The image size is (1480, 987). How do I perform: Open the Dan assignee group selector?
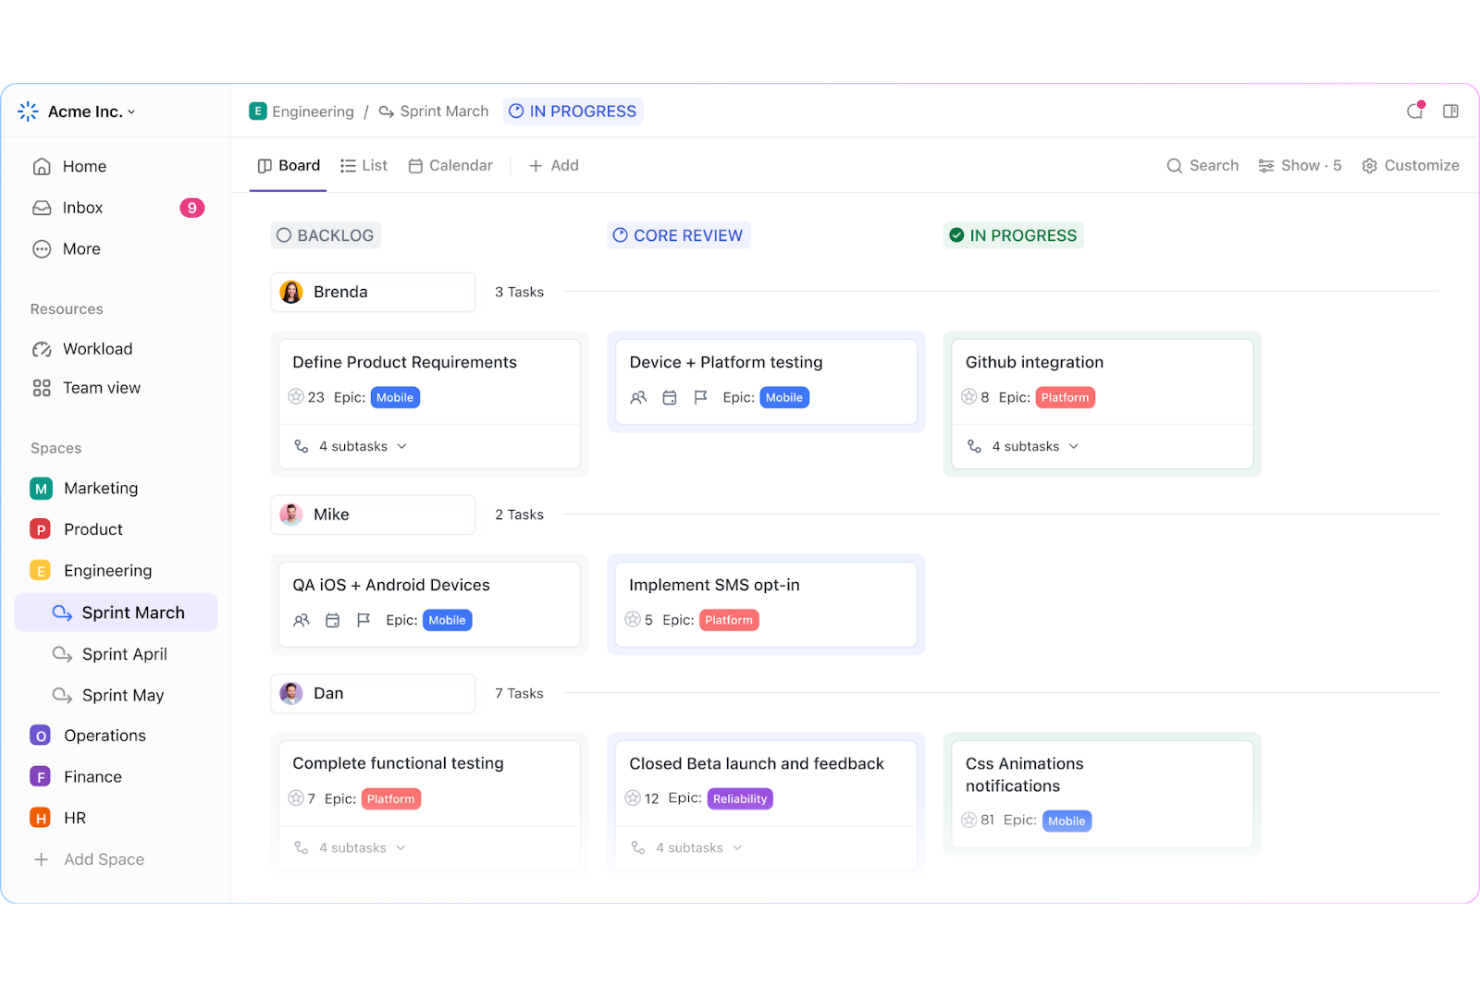[x=373, y=693]
